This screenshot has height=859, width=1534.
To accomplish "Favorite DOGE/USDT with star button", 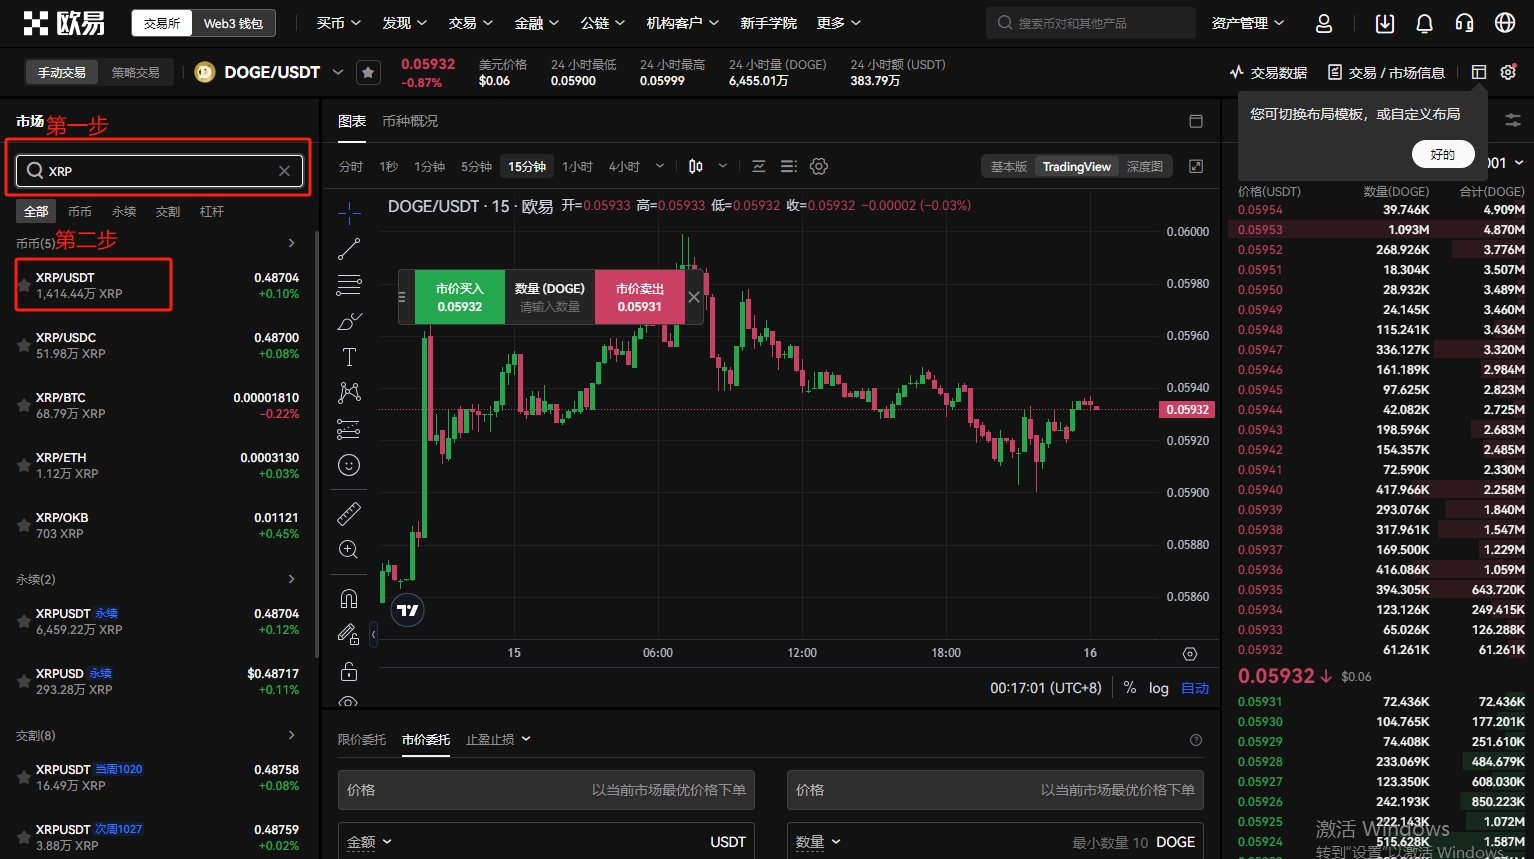I will click(368, 72).
